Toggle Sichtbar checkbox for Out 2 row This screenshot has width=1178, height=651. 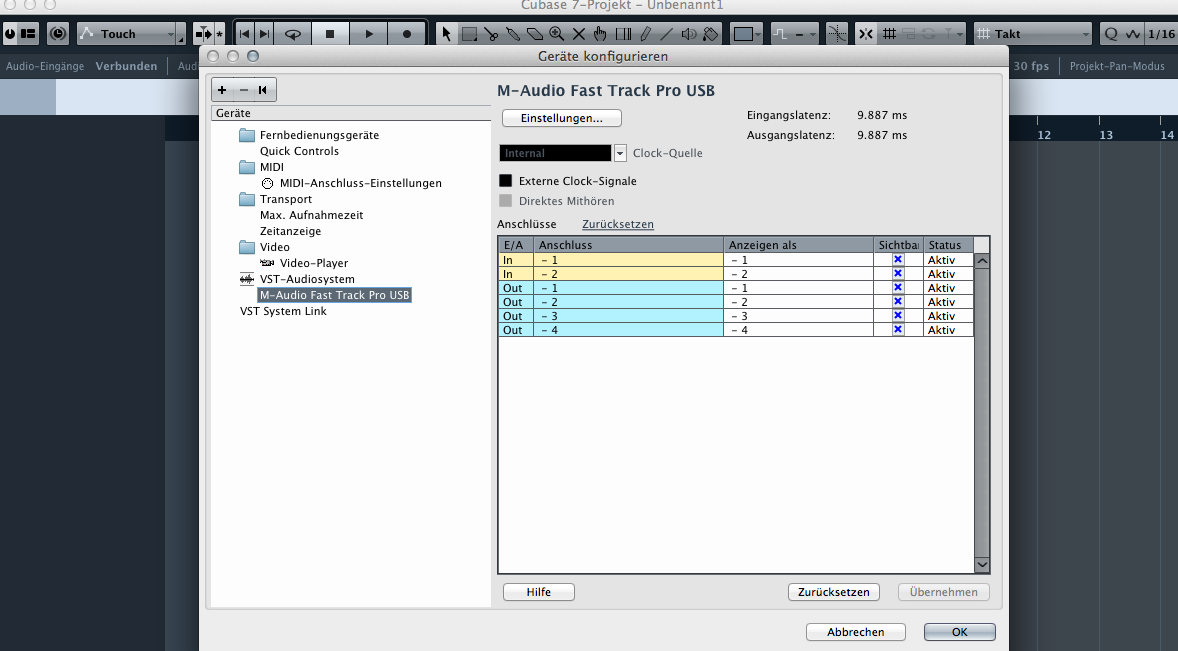tap(898, 302)
